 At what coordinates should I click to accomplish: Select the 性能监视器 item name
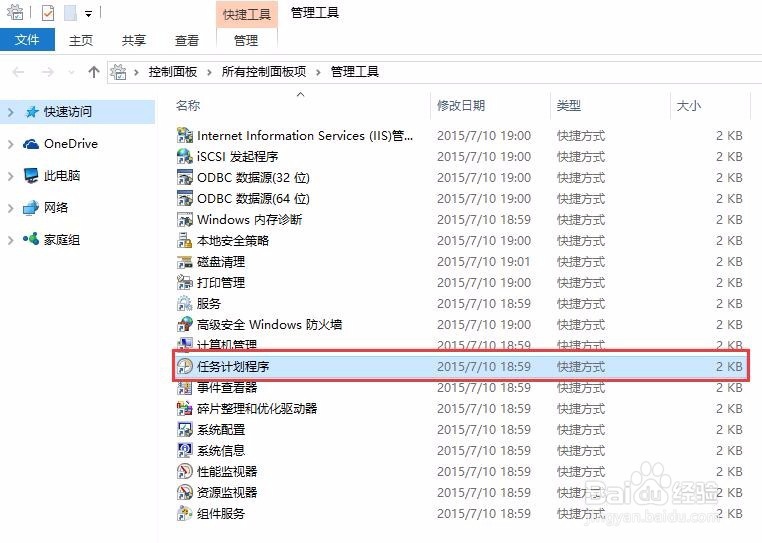227,472
